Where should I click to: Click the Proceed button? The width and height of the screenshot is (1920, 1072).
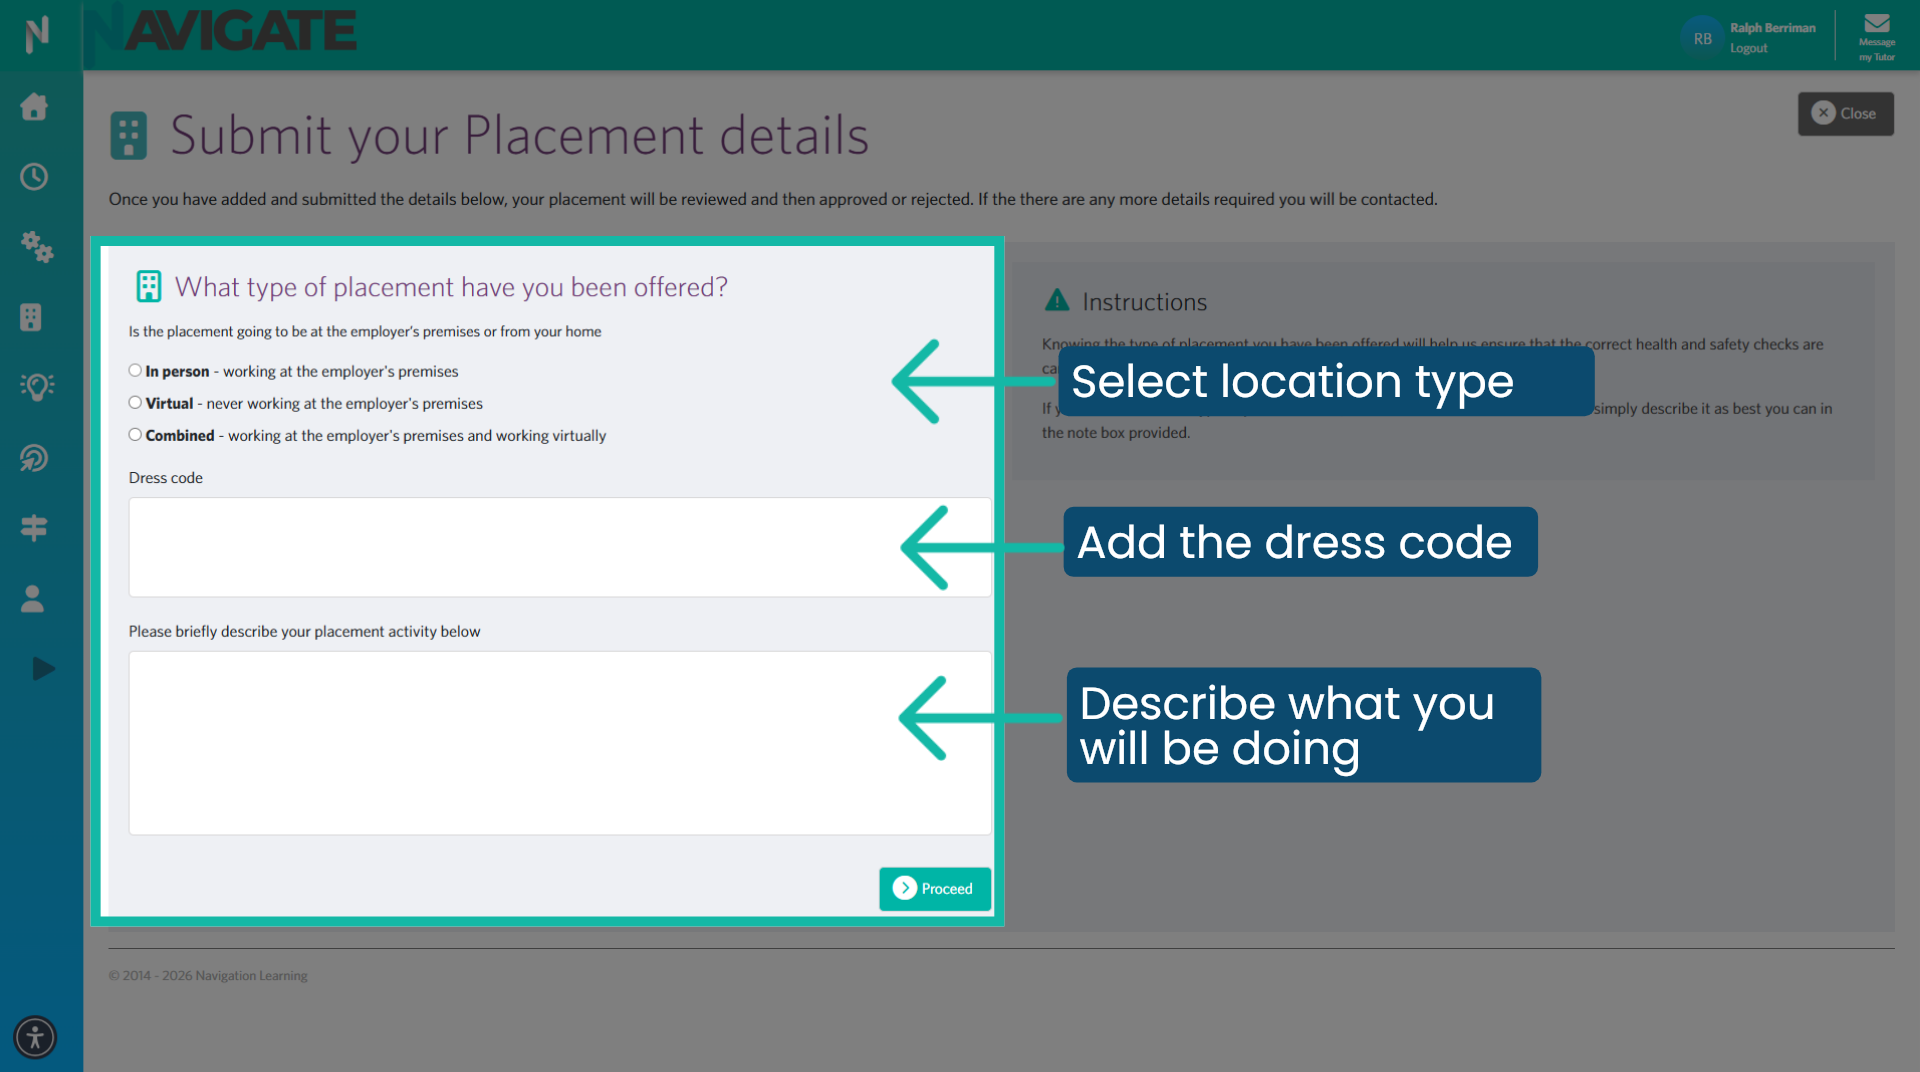coord(934,888)
